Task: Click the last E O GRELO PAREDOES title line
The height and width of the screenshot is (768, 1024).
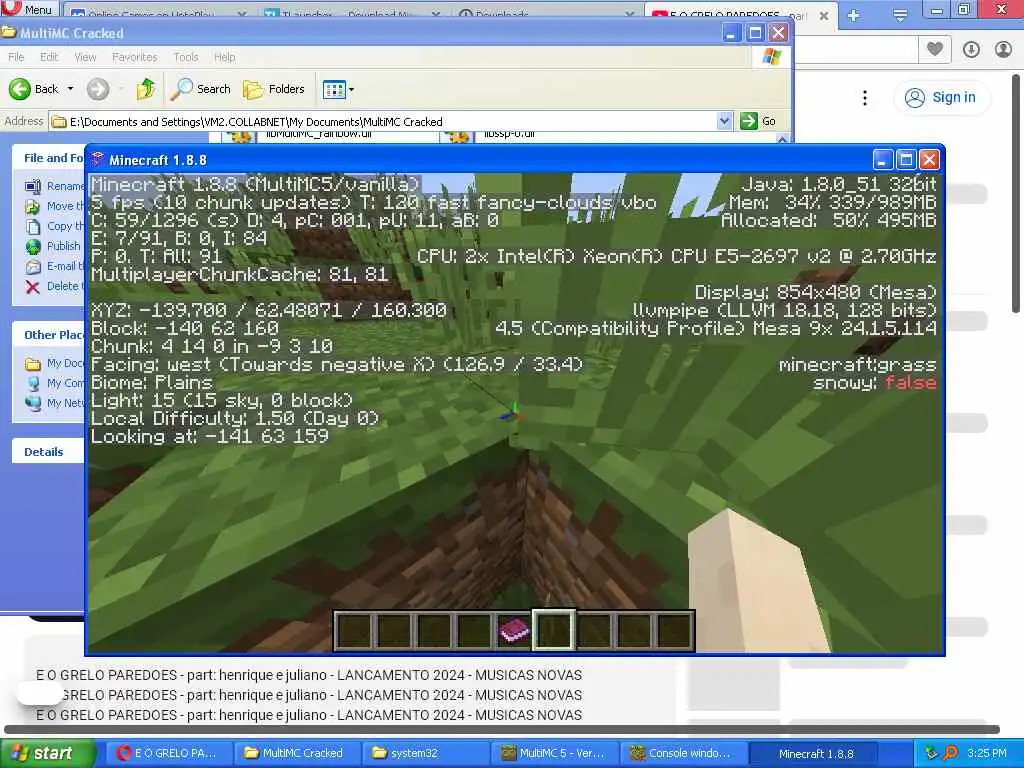Action: [309, 715]
